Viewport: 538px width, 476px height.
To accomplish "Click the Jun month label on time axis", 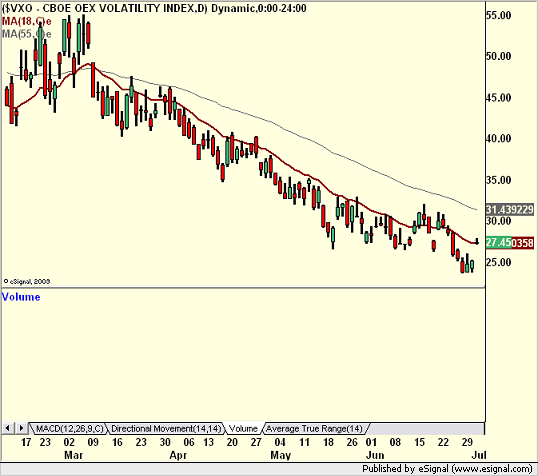I will click(x=375, y=455).
